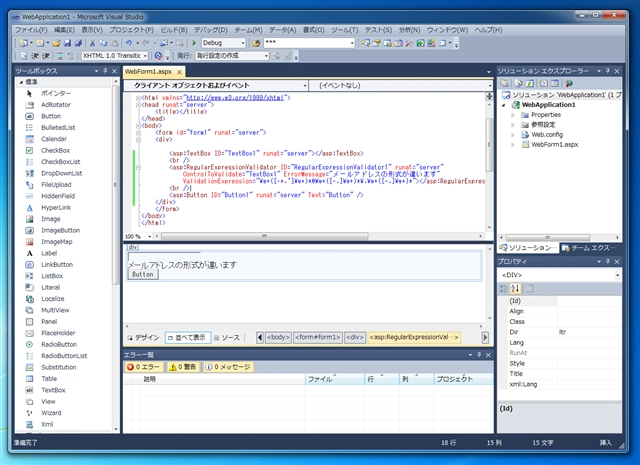The width and height of the screenshot is (640, 465).
Task: Switch to チーム エクスプローラー tab
Action: 591,248
